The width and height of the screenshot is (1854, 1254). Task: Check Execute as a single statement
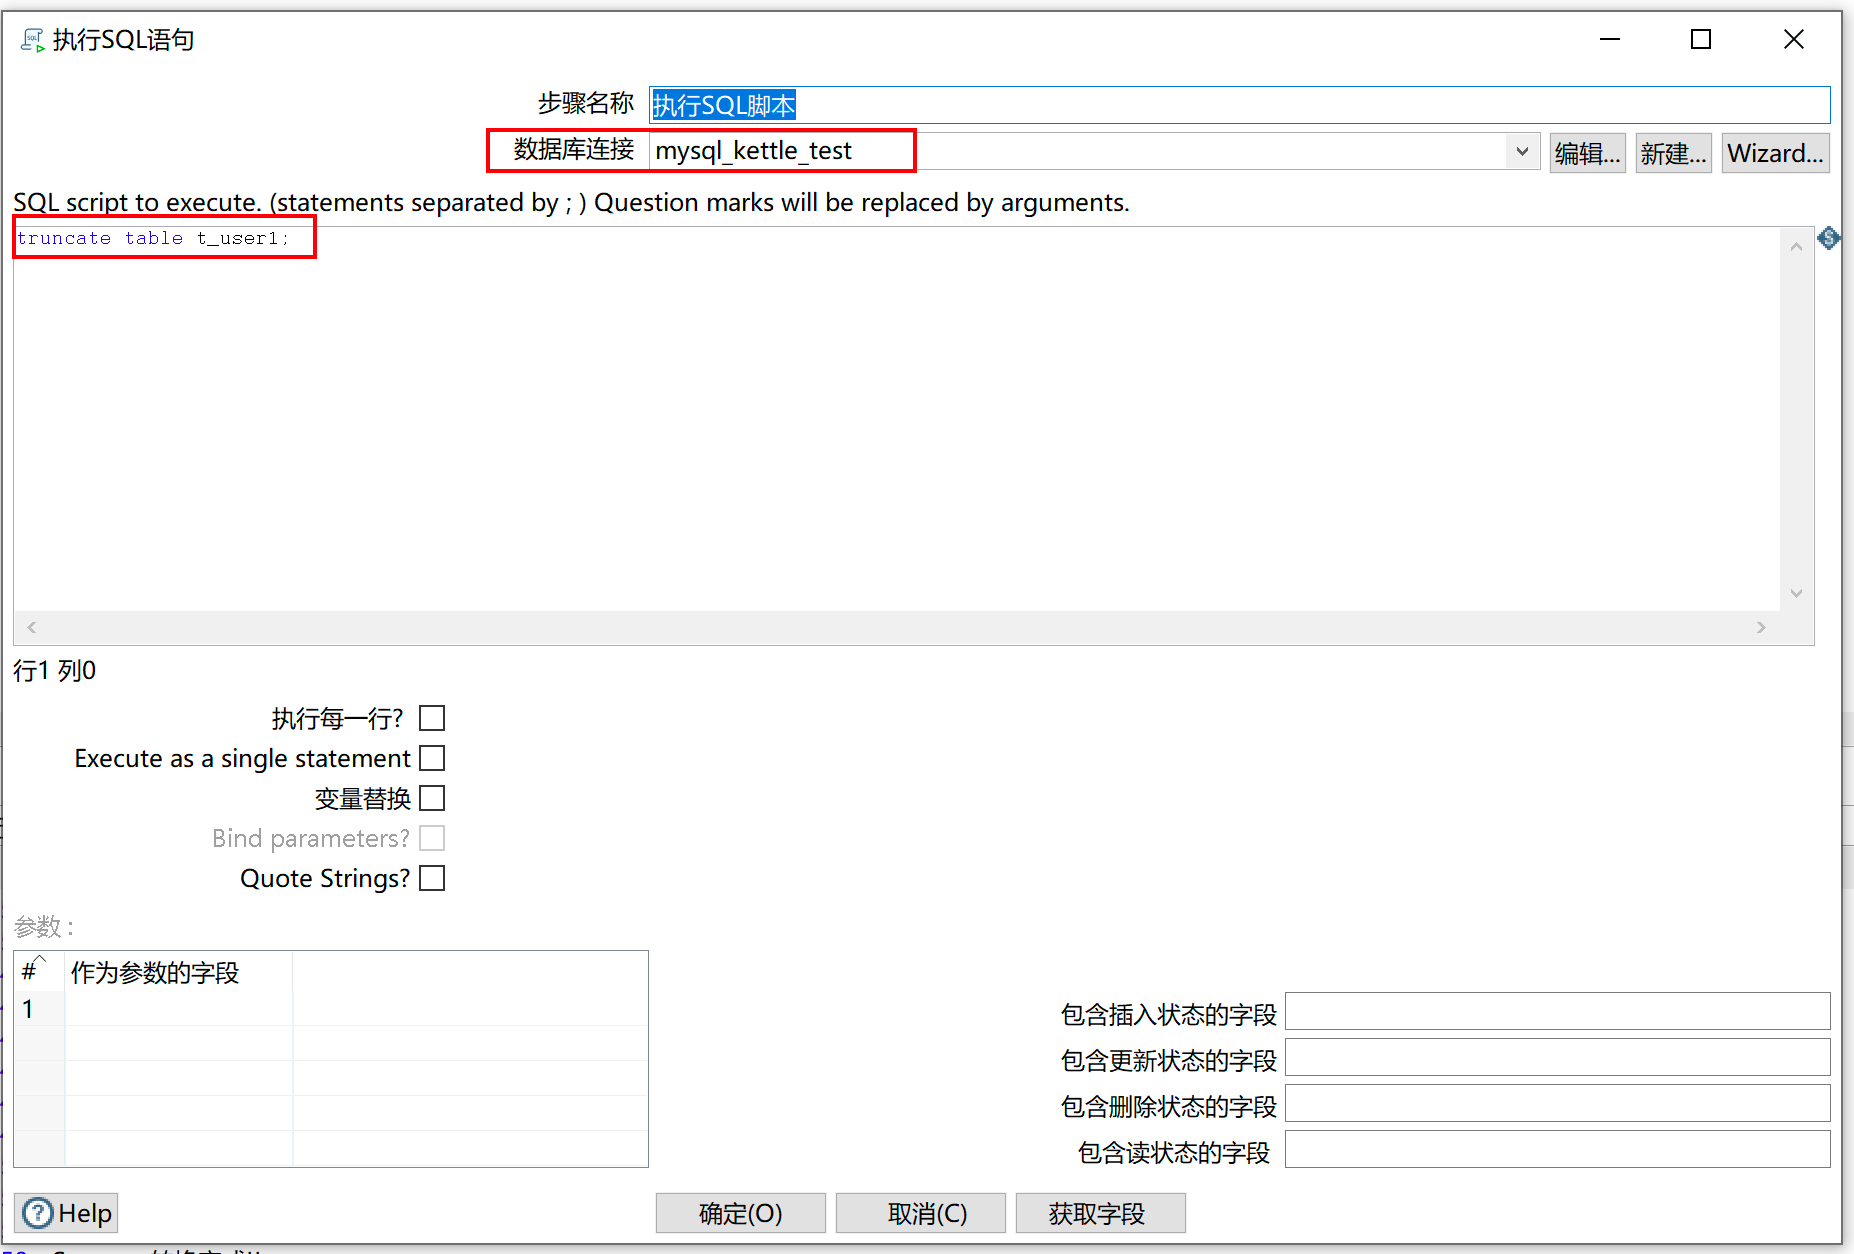click(x=432, y=758)
